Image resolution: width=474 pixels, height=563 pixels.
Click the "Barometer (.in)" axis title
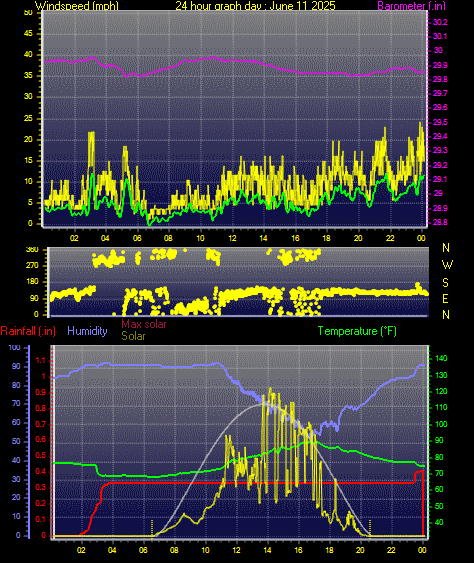coord(412,6)
